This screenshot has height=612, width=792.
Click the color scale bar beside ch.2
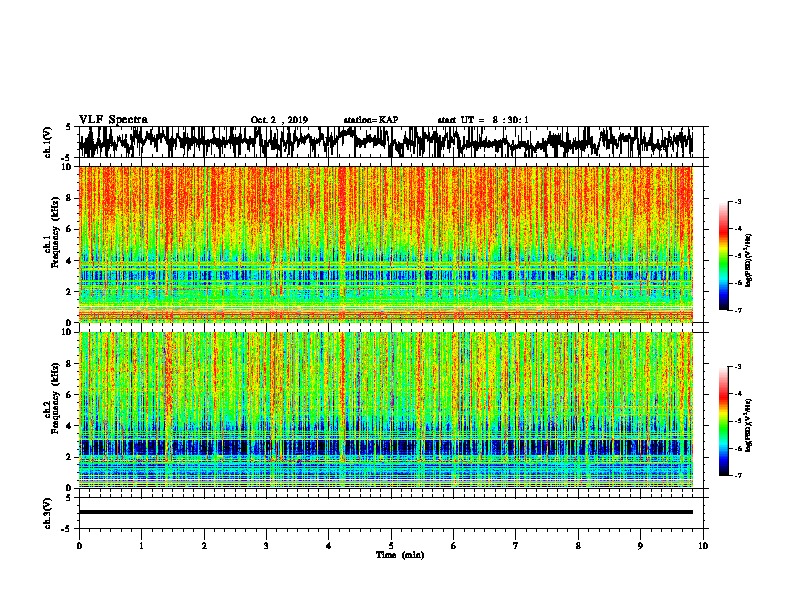724,421
